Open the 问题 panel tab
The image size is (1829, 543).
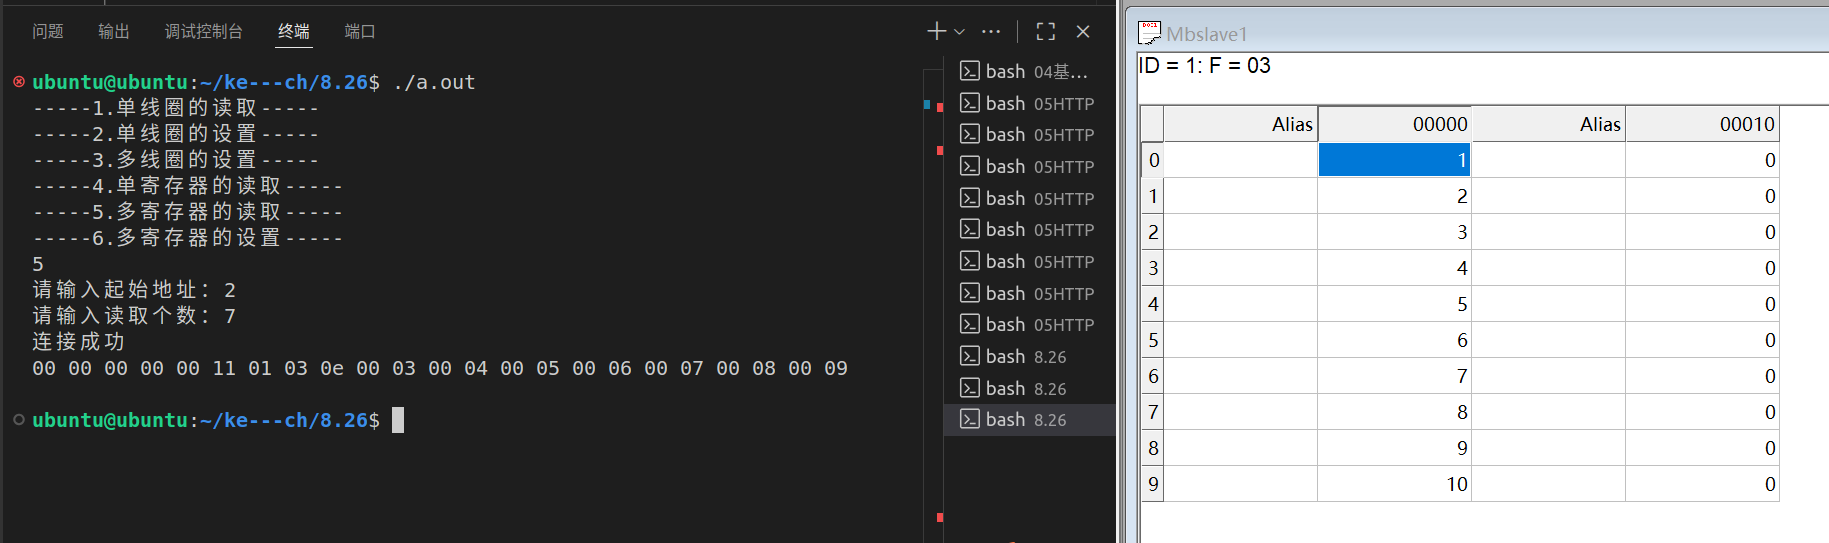47,32
